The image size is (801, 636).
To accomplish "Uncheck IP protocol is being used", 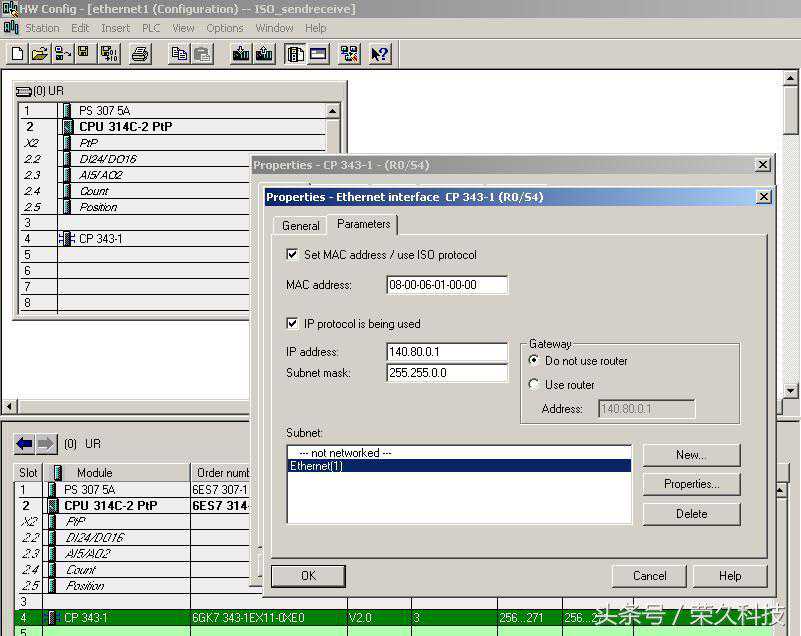I will point(292,324).
